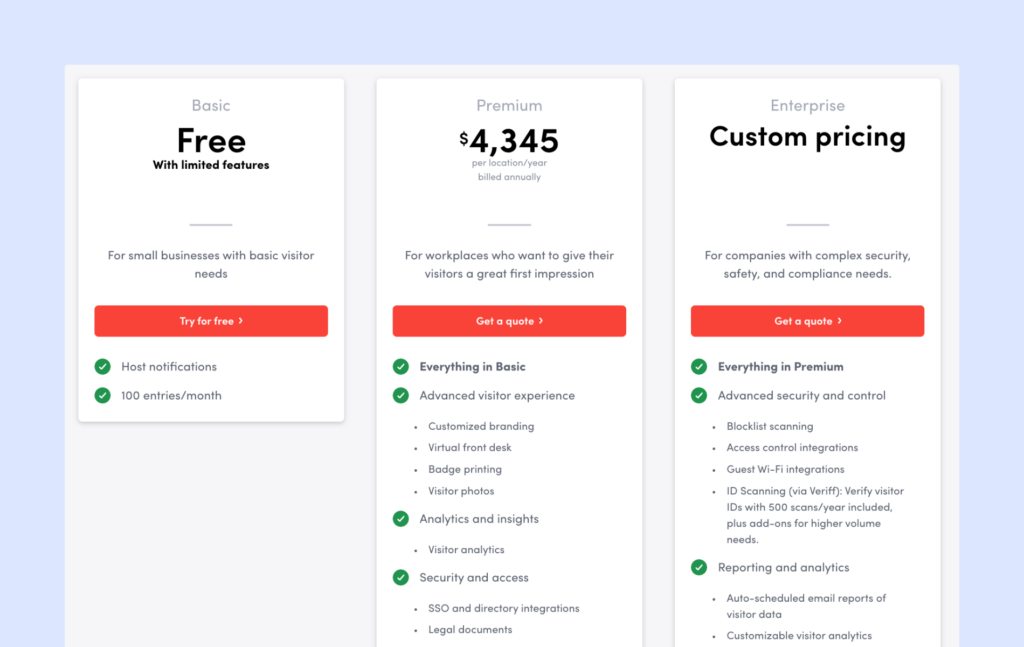Click the check icon next to 100 entries/month
This screenshot has height=647, width=1024.
102,395
